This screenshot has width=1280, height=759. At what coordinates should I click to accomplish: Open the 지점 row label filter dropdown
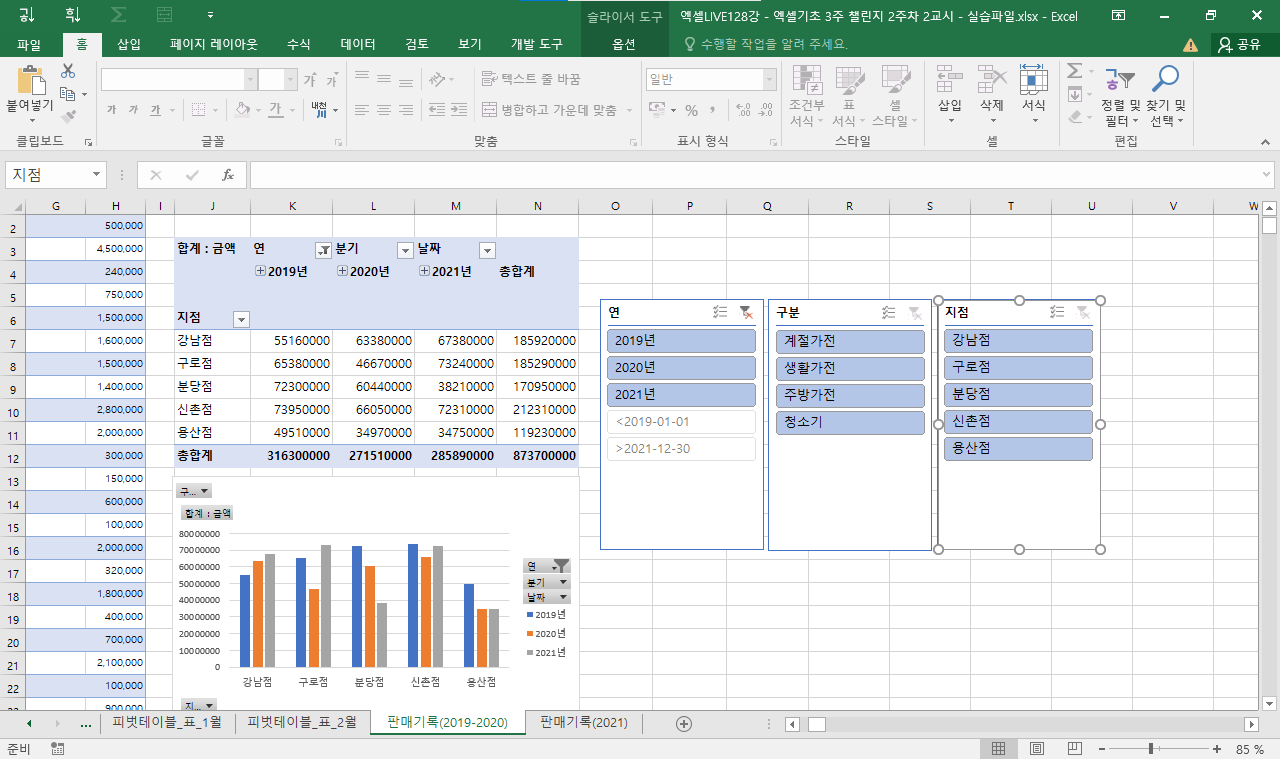pyautogui.click(x=241, y=319)
